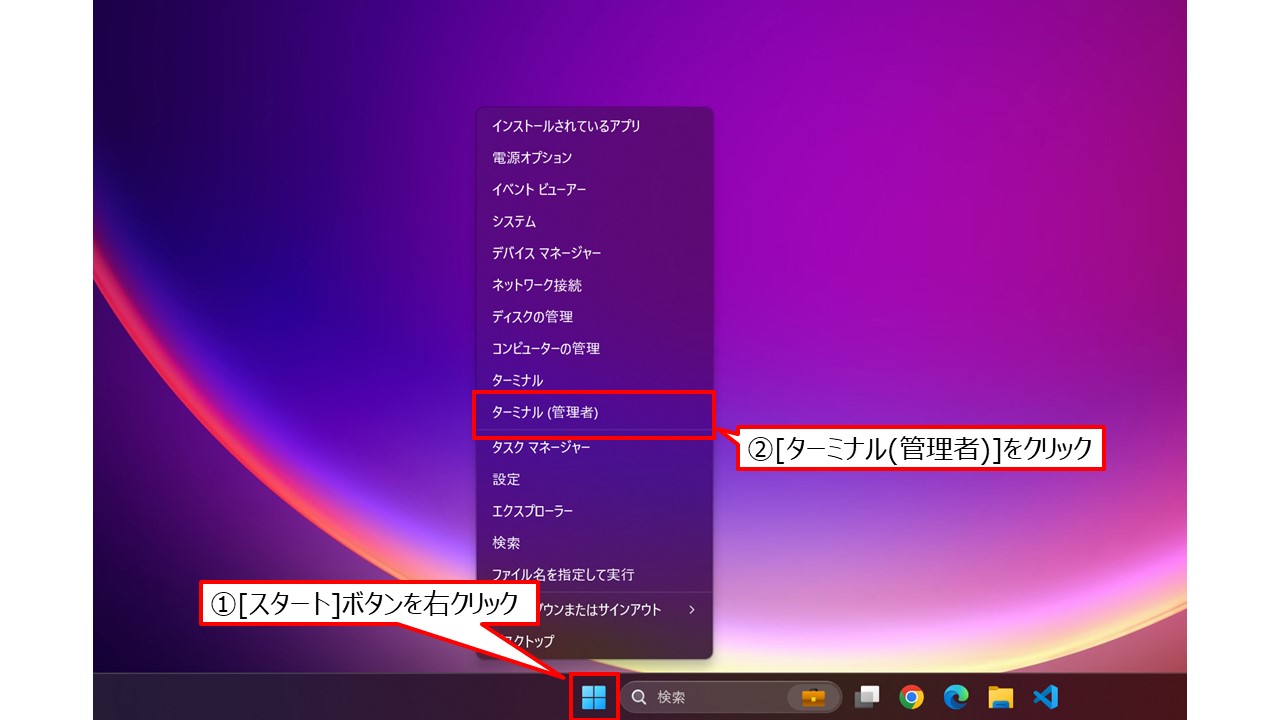Open エクスプローラー menu entry

594,511
